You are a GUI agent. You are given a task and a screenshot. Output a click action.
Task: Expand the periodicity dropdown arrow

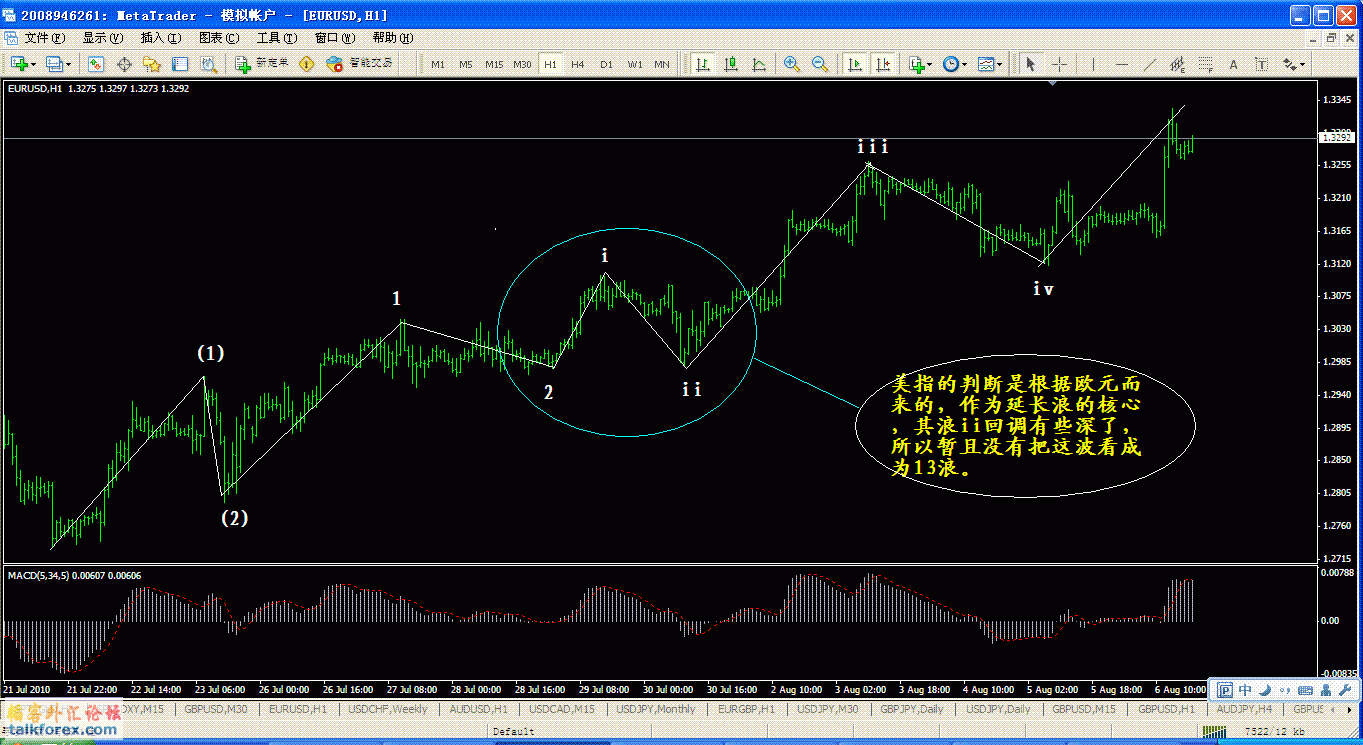(963, 65)
